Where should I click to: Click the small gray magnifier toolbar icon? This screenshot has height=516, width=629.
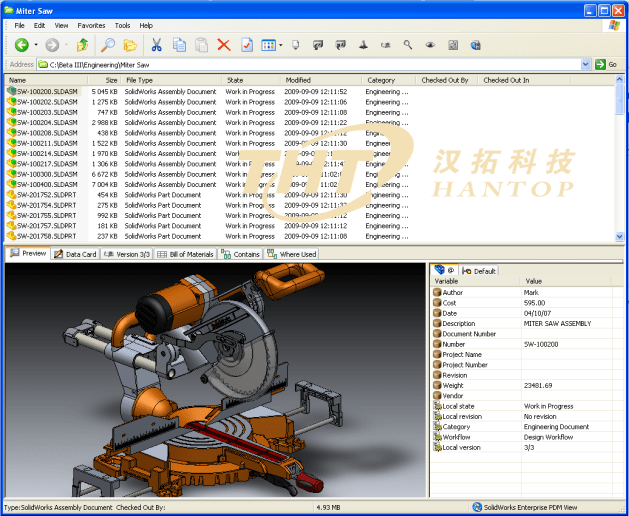click(408, 45)
